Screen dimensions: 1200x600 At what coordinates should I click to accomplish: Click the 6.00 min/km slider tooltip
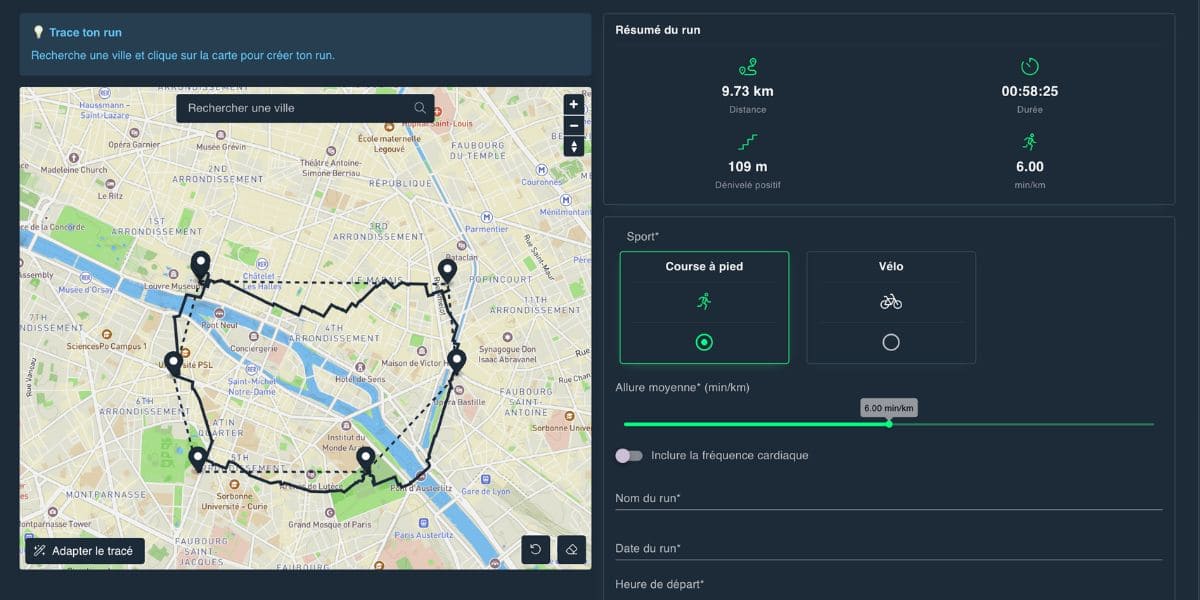tap(889, 408)
